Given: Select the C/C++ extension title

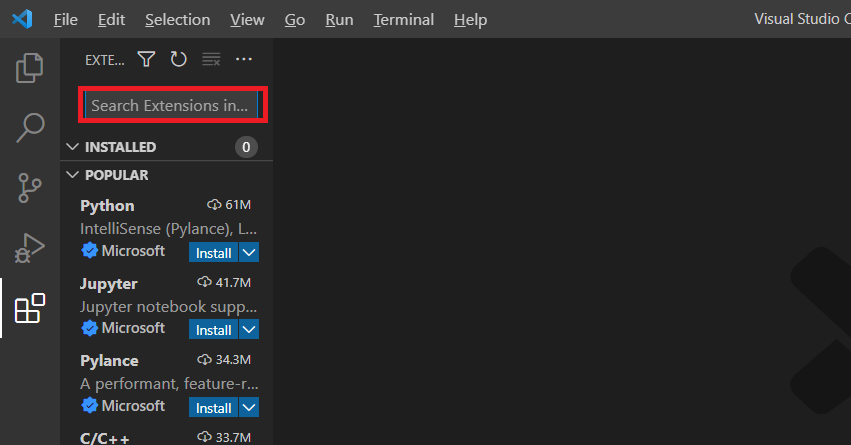Looking at the screenshot, I should point(104,438).
